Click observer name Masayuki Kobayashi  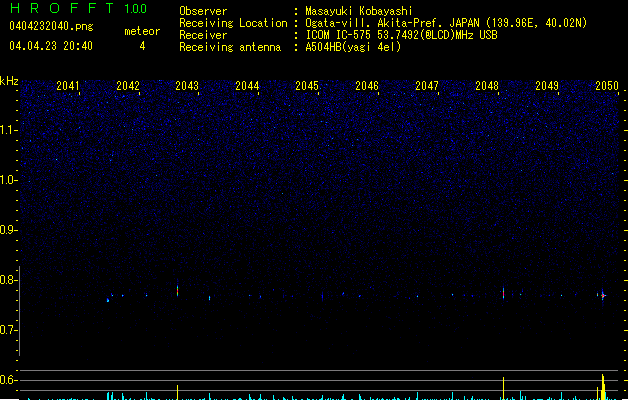click(359, 11)
